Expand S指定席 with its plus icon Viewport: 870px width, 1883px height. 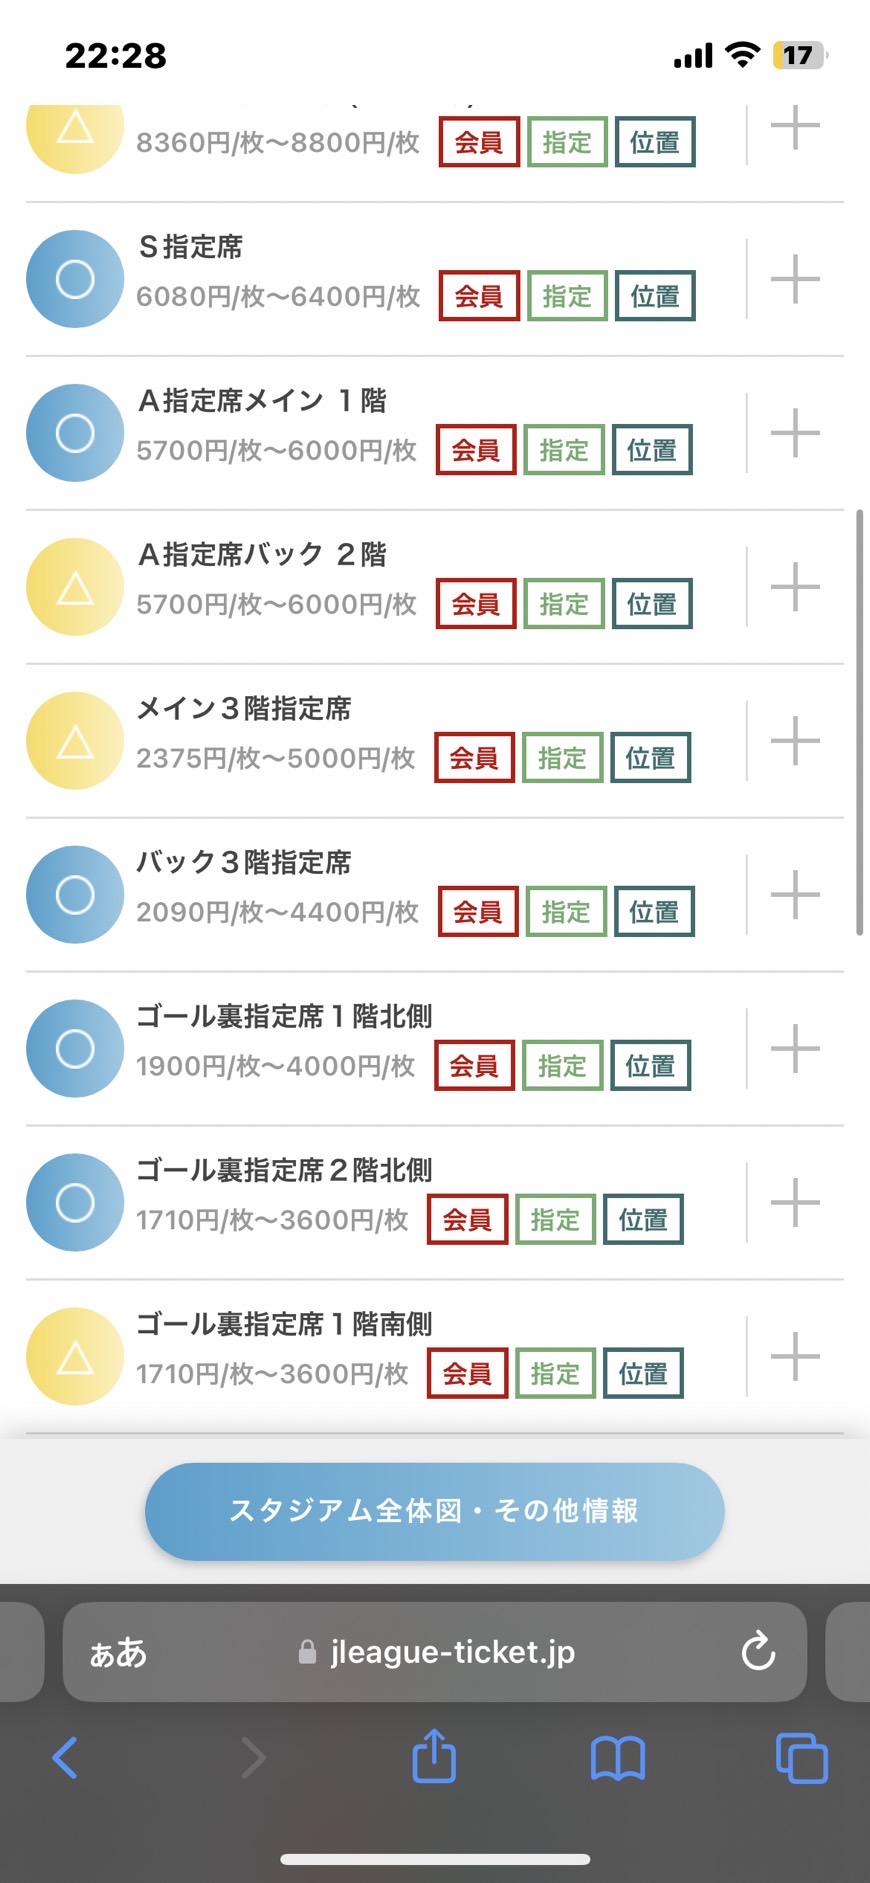tap(795, 279)
